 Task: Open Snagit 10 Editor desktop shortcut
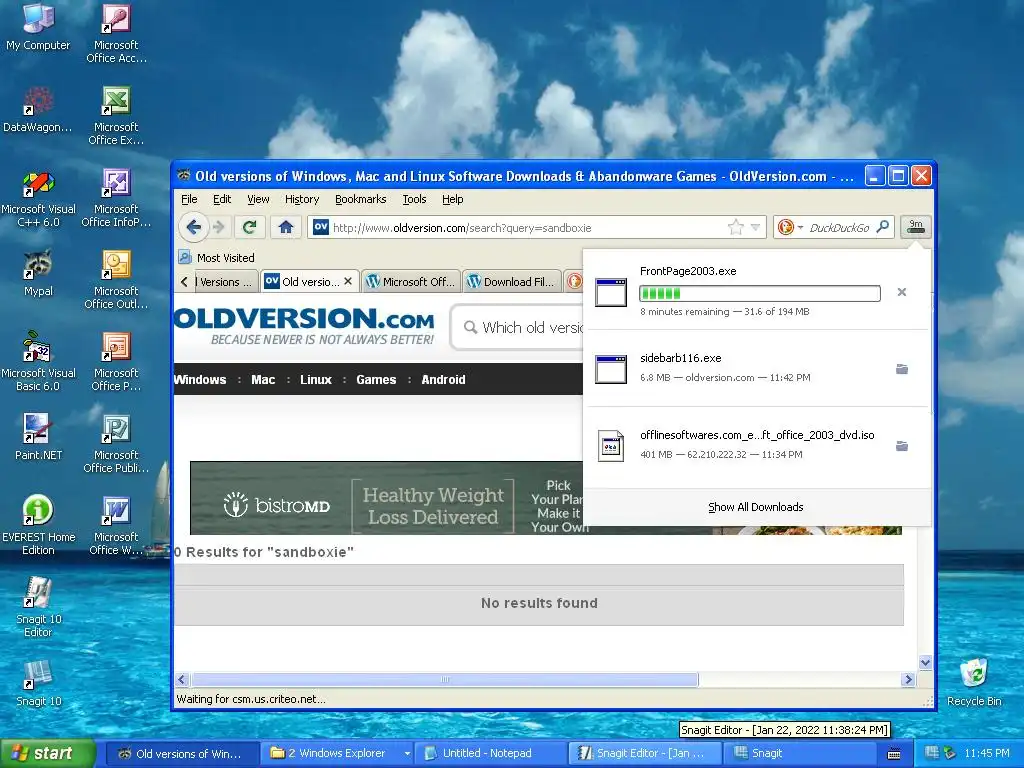(38, 607)
